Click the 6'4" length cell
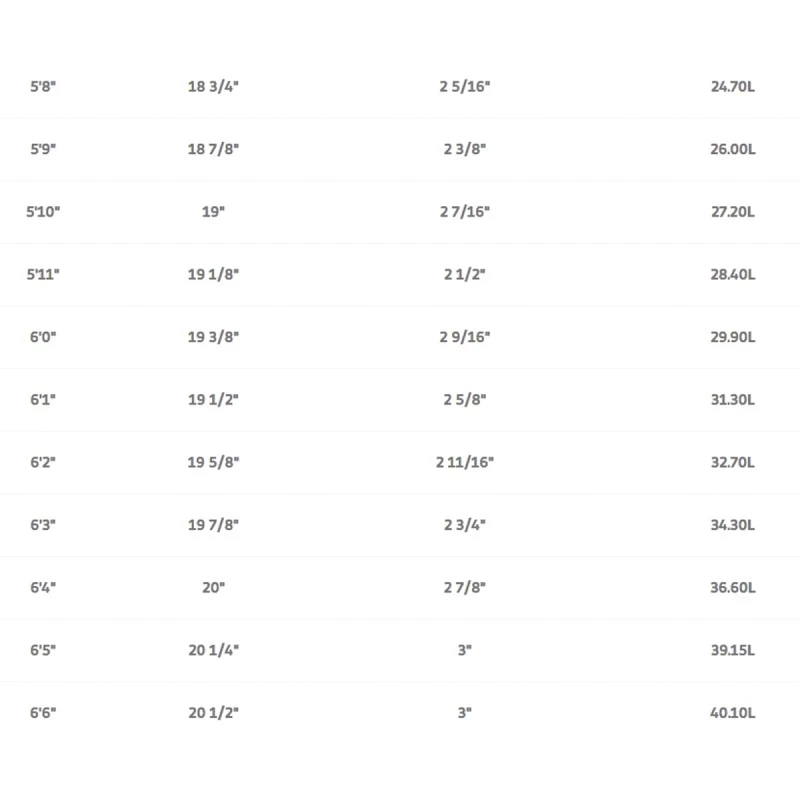 [43, 588]
